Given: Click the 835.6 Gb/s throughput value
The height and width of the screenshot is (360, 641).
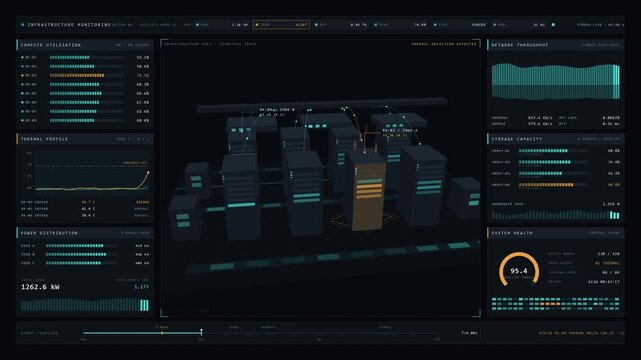Looking at the screenshot, I should point(540,118).
